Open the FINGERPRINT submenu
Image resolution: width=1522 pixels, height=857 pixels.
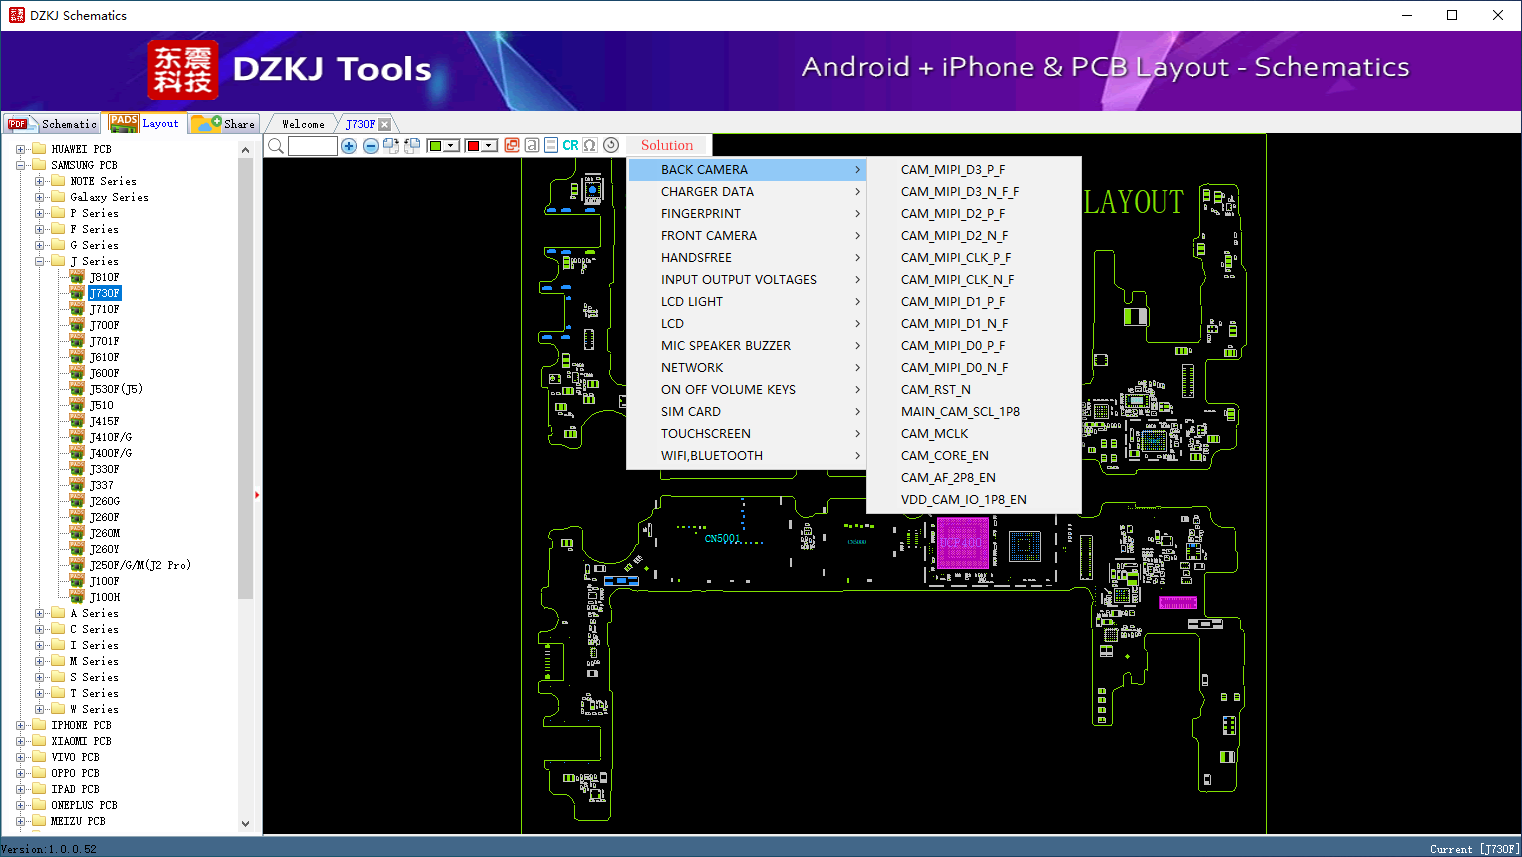747,214
